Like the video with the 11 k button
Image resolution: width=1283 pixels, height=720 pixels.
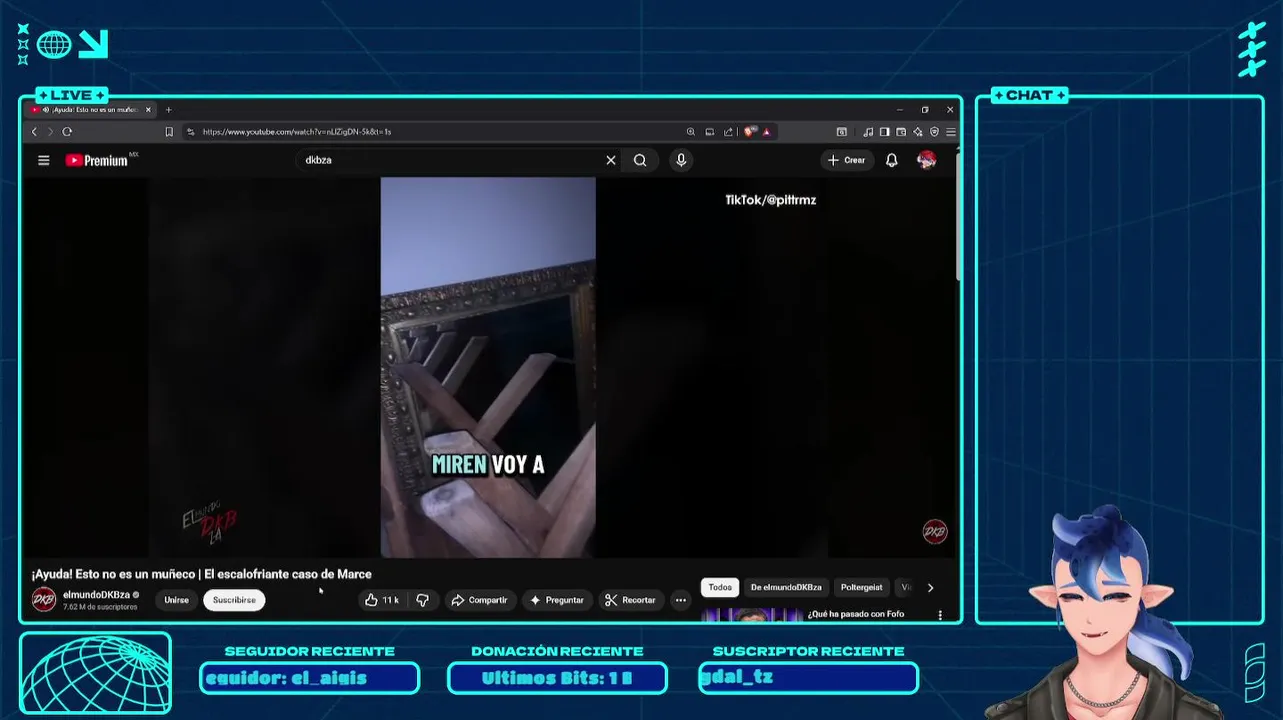tap(382, 600)
